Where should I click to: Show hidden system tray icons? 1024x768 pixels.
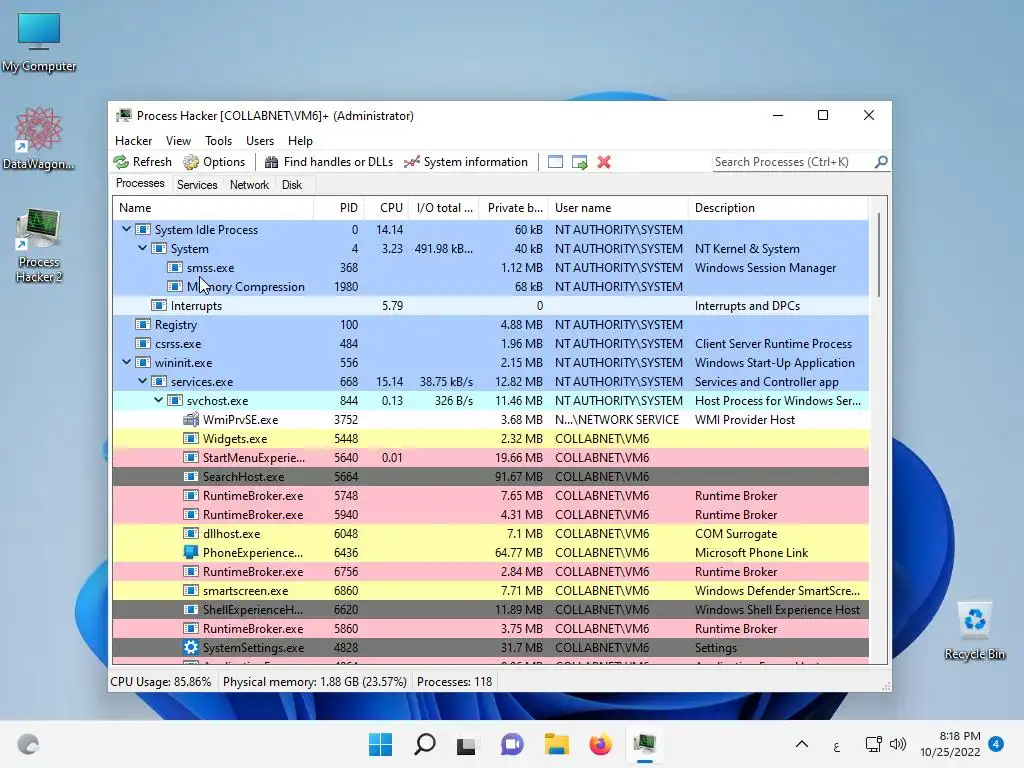pyautogui.click(x=802, y=744)
